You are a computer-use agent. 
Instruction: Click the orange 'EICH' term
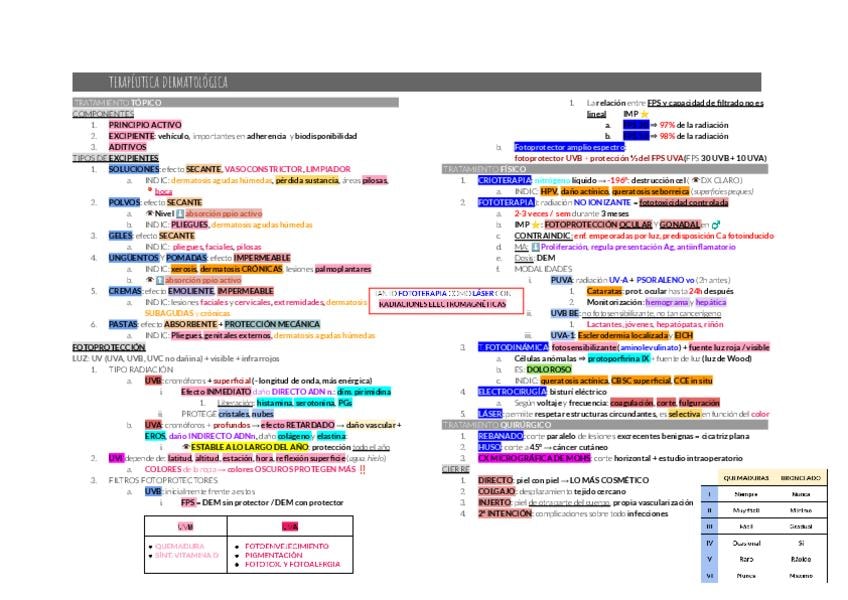click(684, 335)
